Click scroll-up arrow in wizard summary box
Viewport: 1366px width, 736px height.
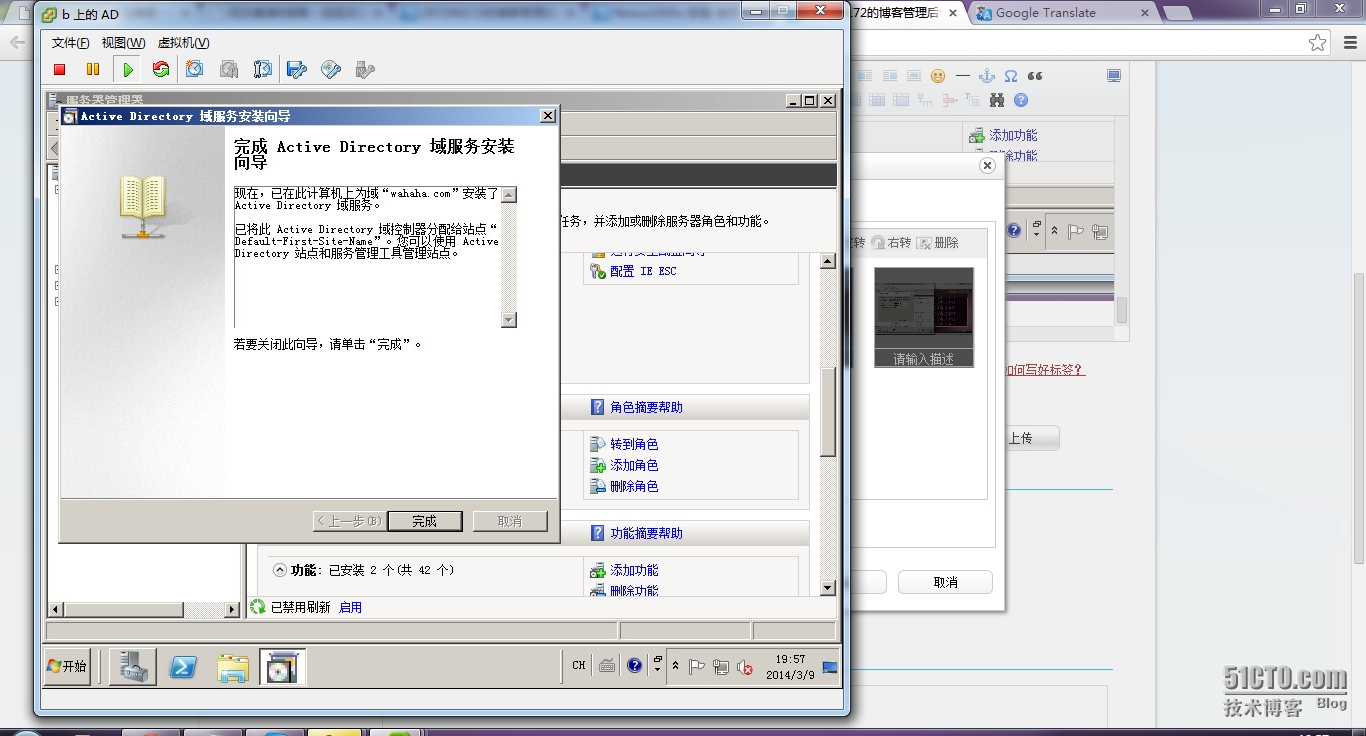point(509,194)
